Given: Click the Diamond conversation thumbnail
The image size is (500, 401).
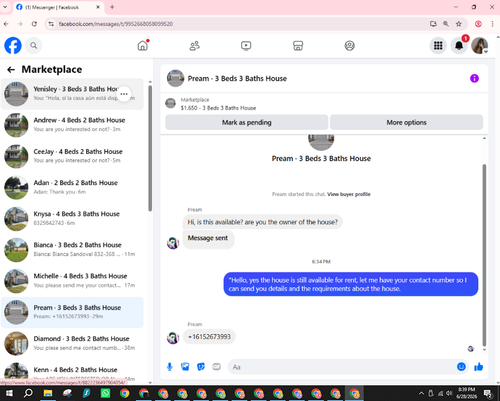Looking at the screenshot, I should click(x=16, y=344).
